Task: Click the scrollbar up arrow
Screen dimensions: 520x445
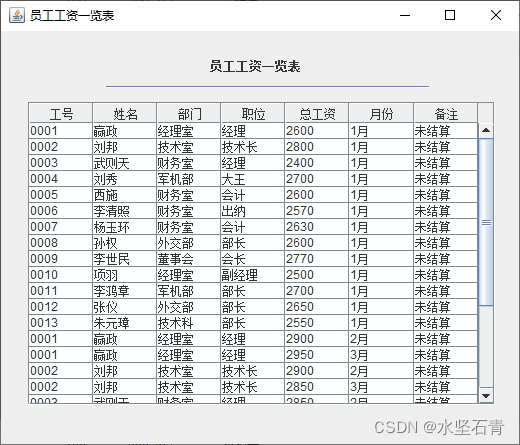Action: point(486,130)
